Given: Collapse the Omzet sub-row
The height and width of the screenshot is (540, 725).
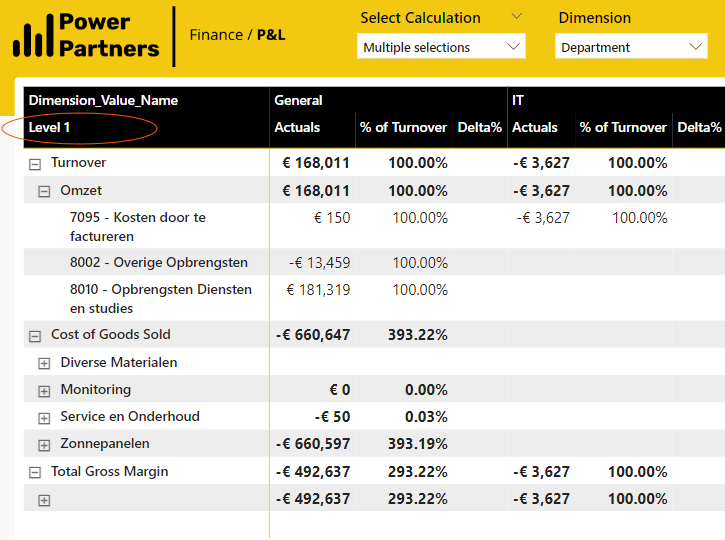Looking at the screenshot, I should pyautogui.click(x=44, y=191).
